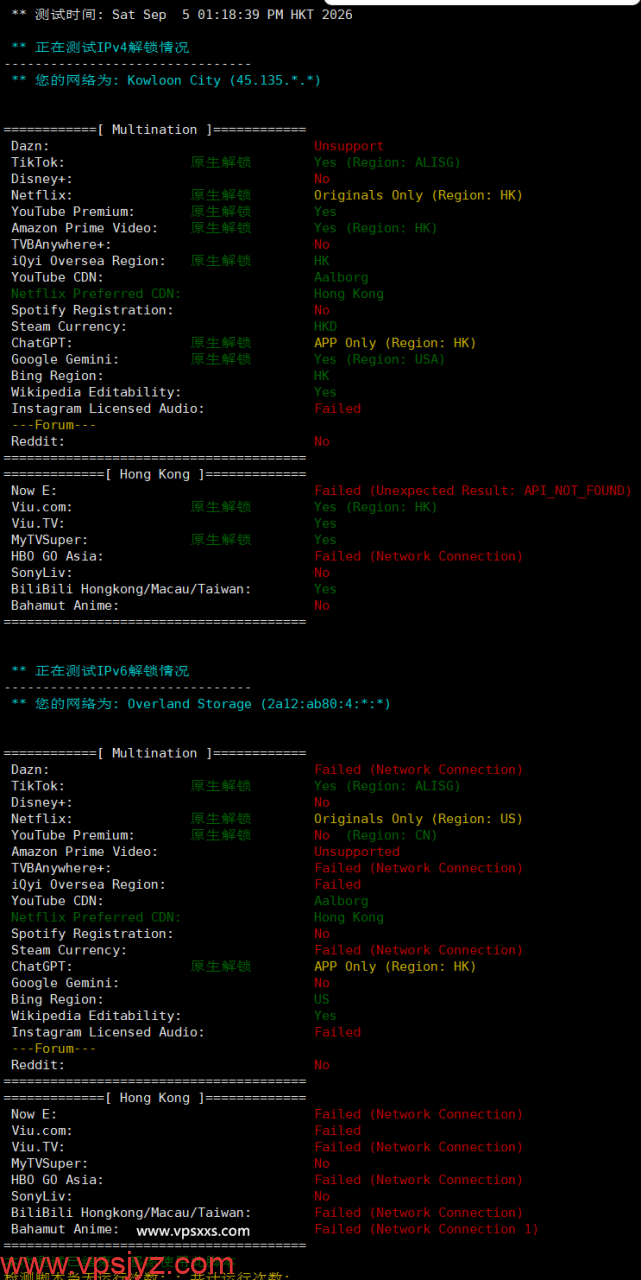
Task: Click "YouTube CDN:" label in the IPv6 results
Action: [58, 901]
